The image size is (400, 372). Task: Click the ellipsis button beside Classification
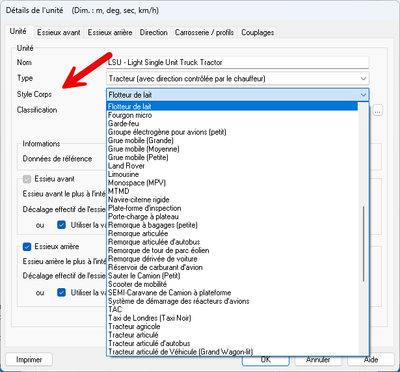pyautogui.click(x=377, y=110)
